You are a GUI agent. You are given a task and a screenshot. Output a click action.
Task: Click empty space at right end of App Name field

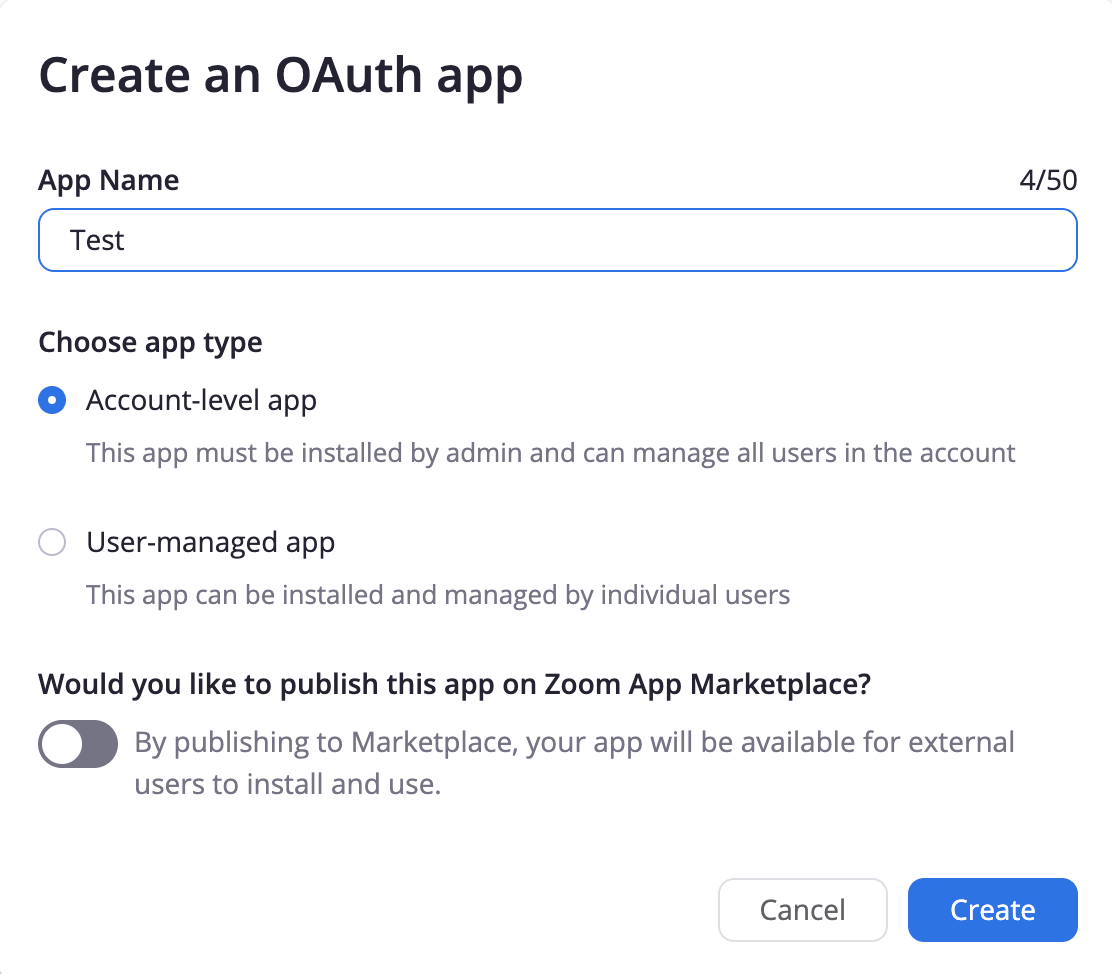[x=1000, y=240]
